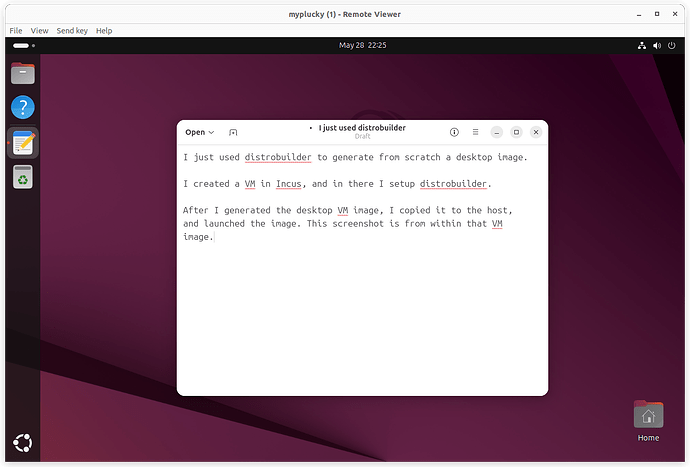
Task: Click the 'myplucky (1) - Remote Viewer' title bar
Action: [x=345, y=14]
